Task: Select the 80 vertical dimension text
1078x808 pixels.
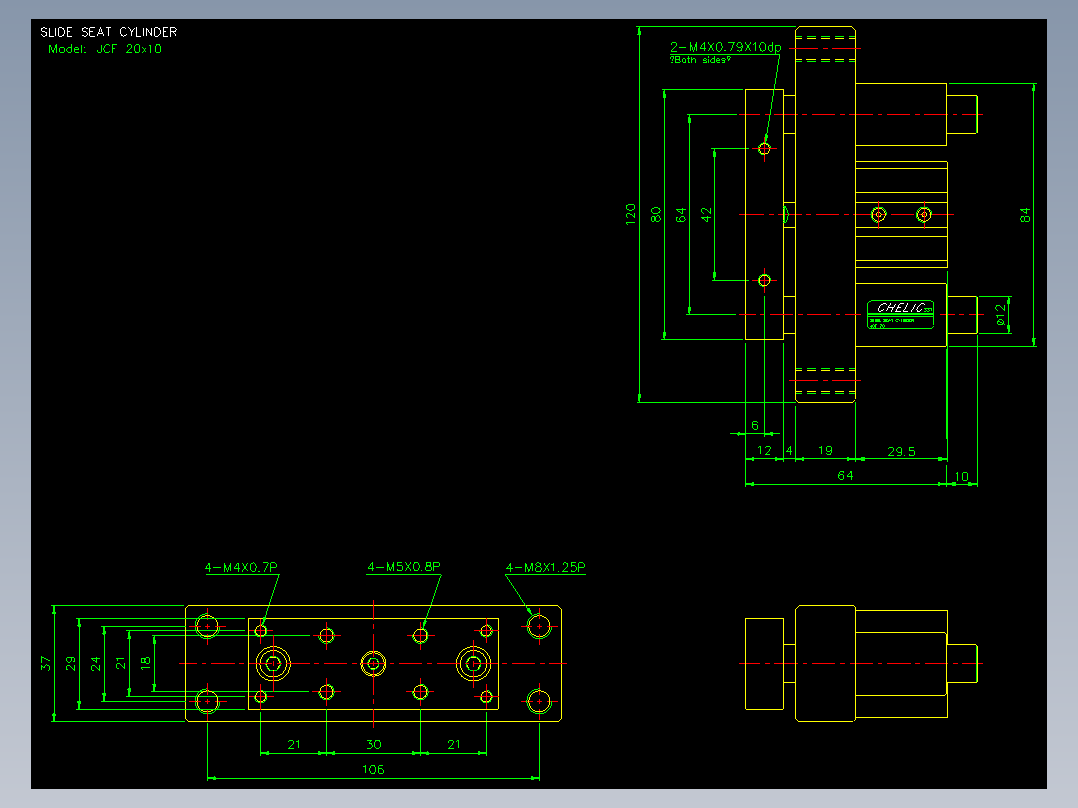Action: tap(656, 215)
